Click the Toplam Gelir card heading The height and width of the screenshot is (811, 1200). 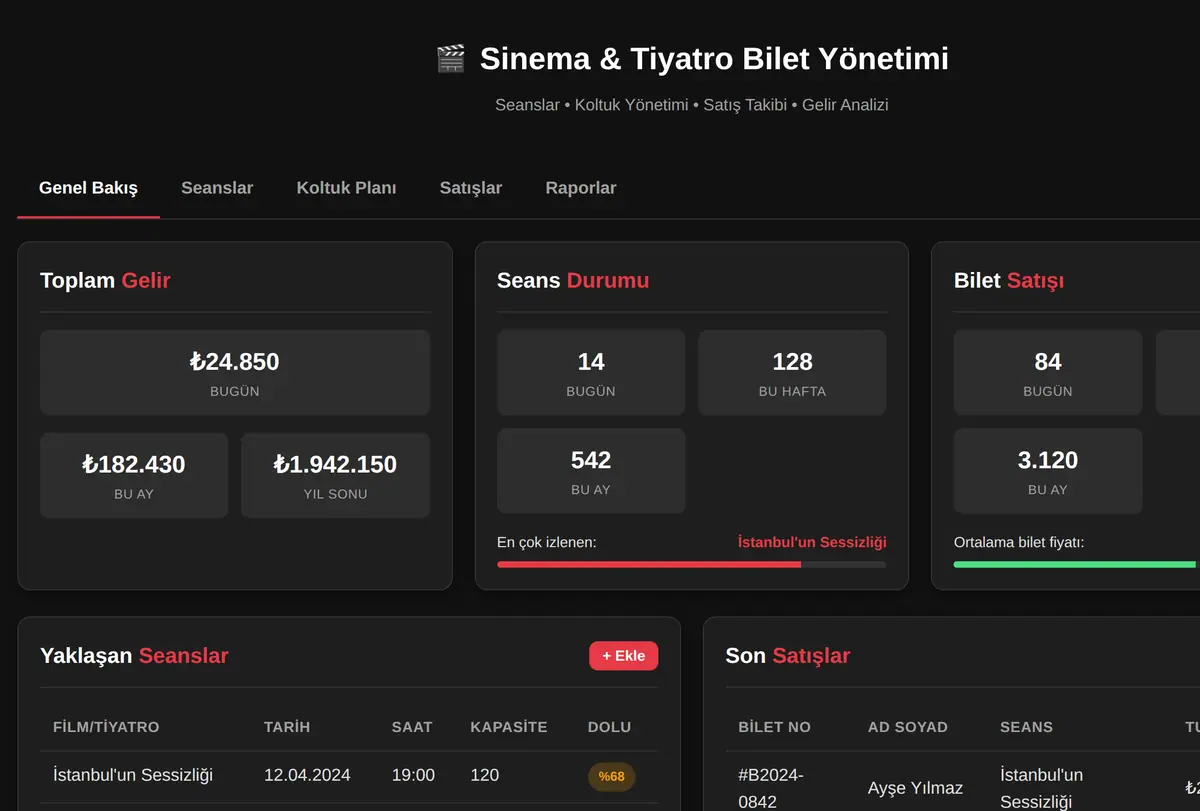105,281
